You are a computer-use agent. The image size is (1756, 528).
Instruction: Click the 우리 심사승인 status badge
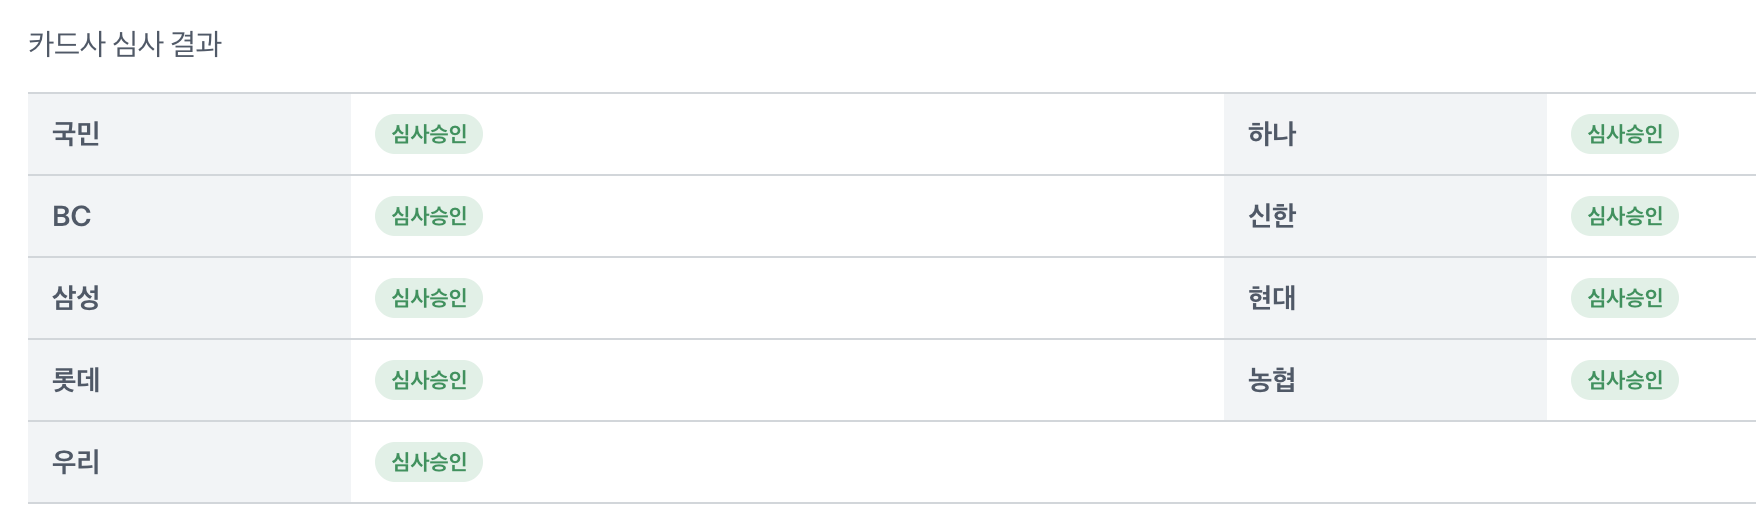[429, 462]
